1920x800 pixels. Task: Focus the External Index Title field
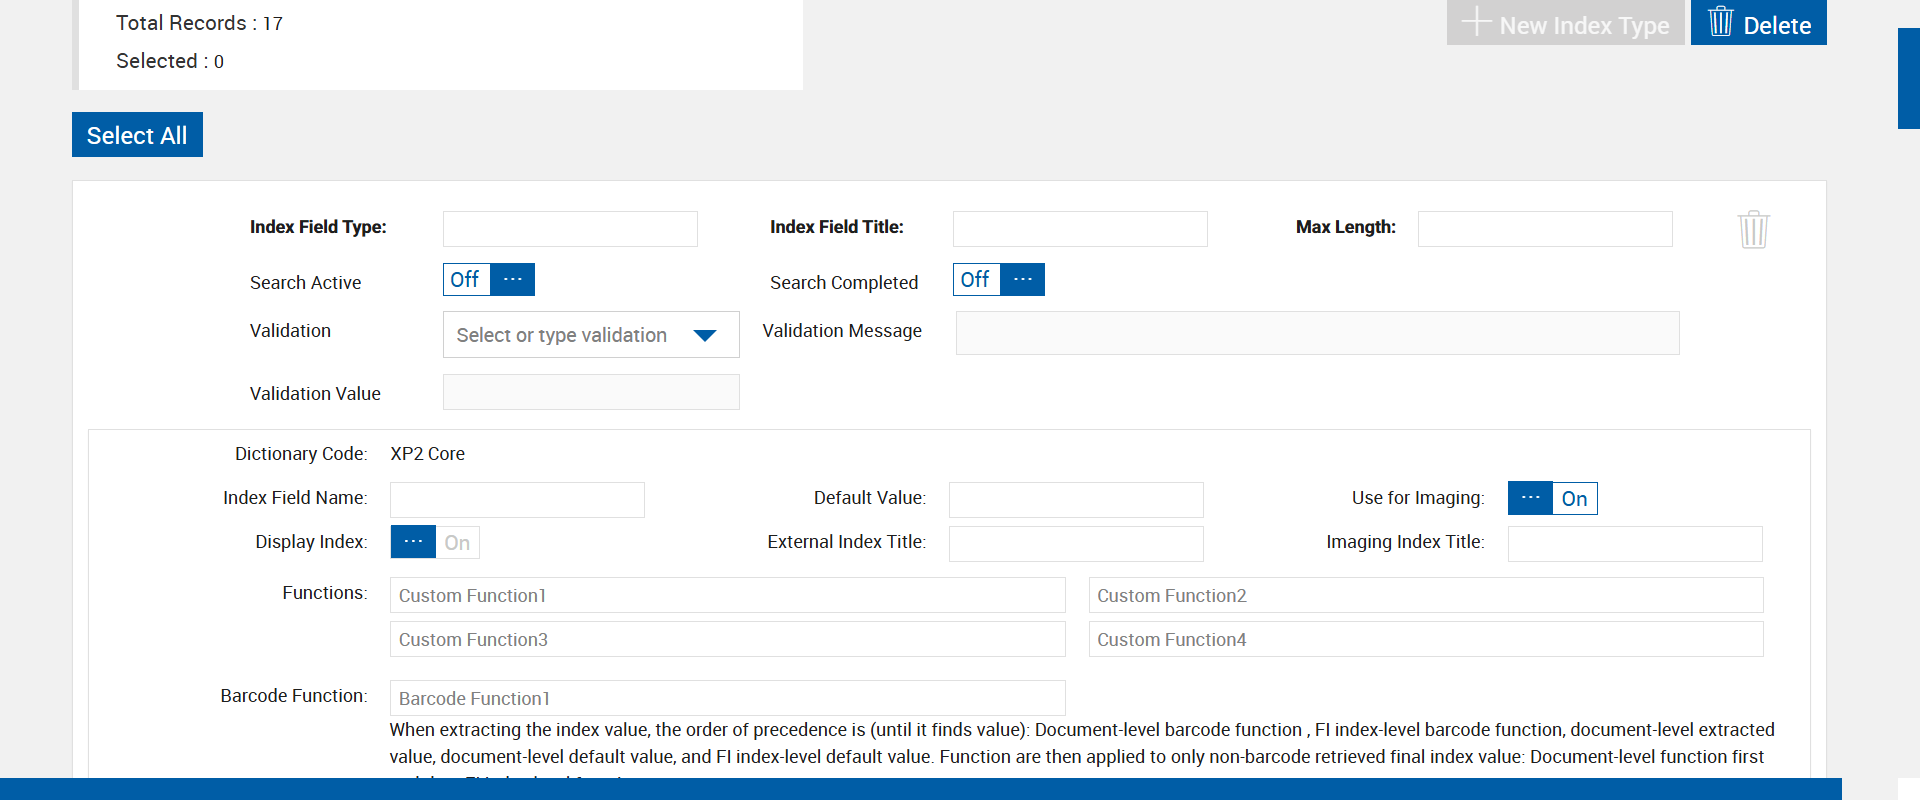tap(1076, 544)
